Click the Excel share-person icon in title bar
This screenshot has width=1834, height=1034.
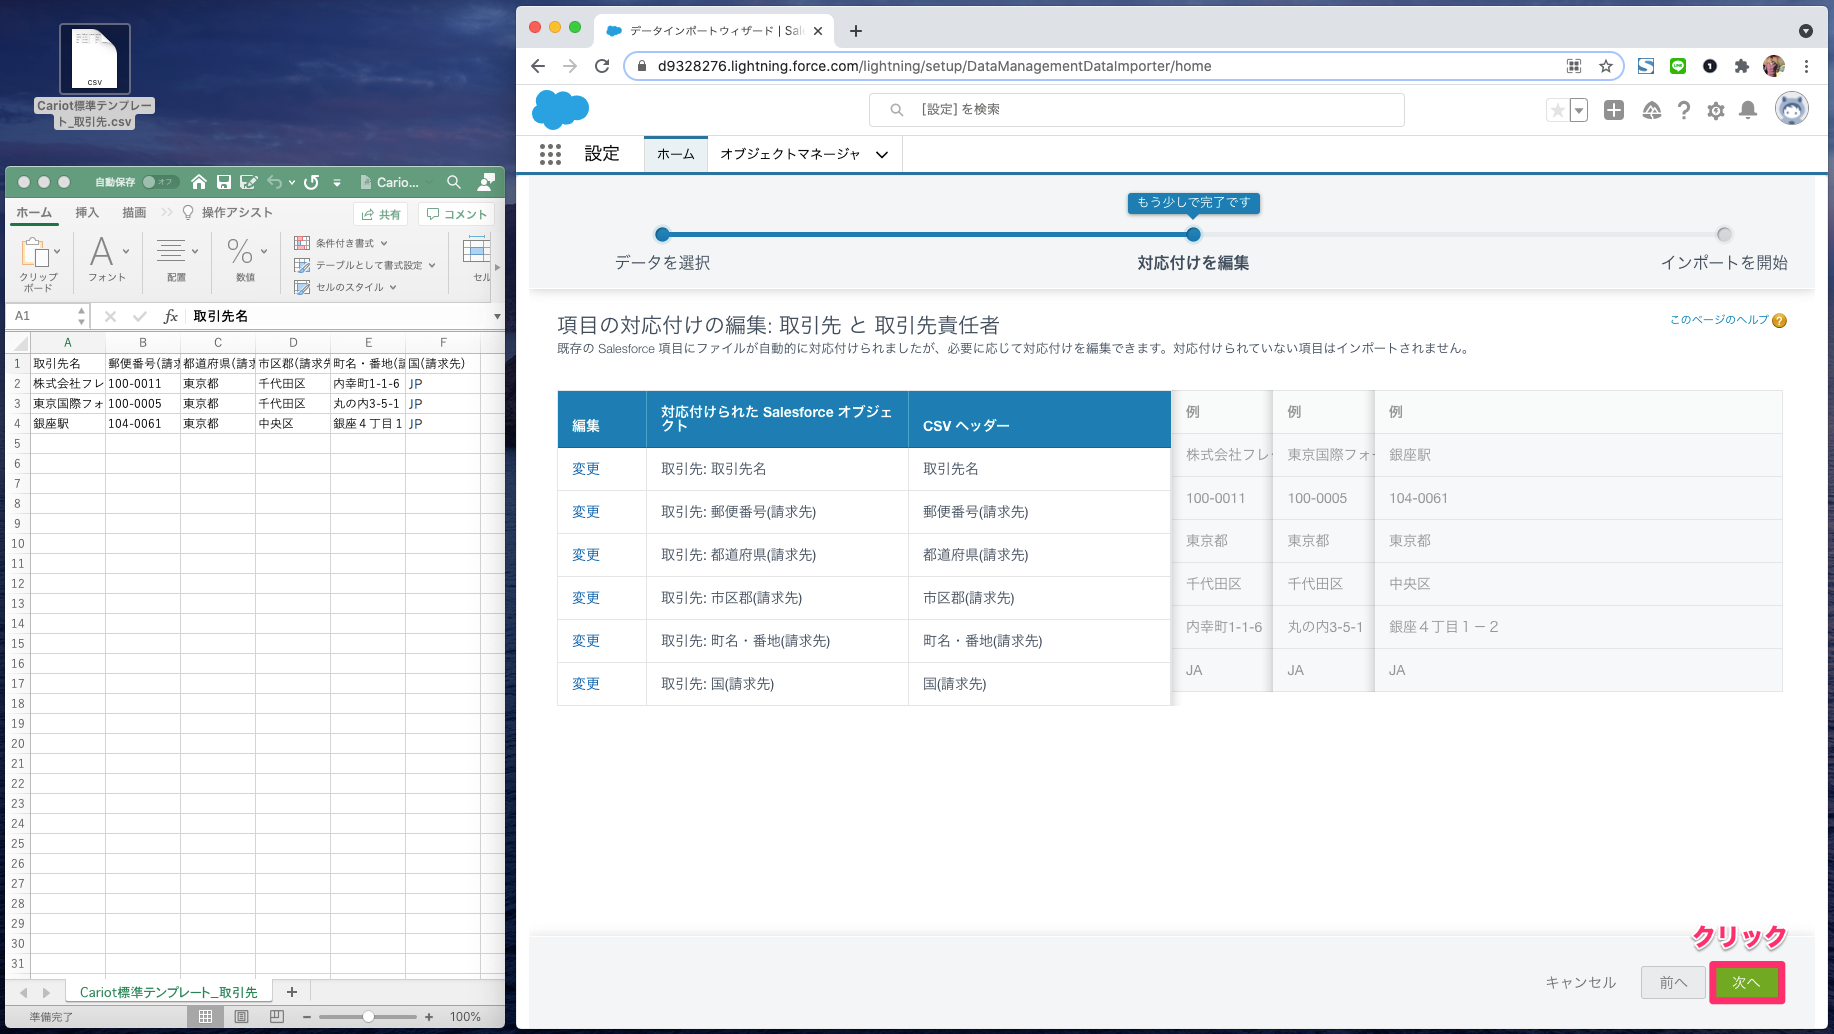pos(486,182)
